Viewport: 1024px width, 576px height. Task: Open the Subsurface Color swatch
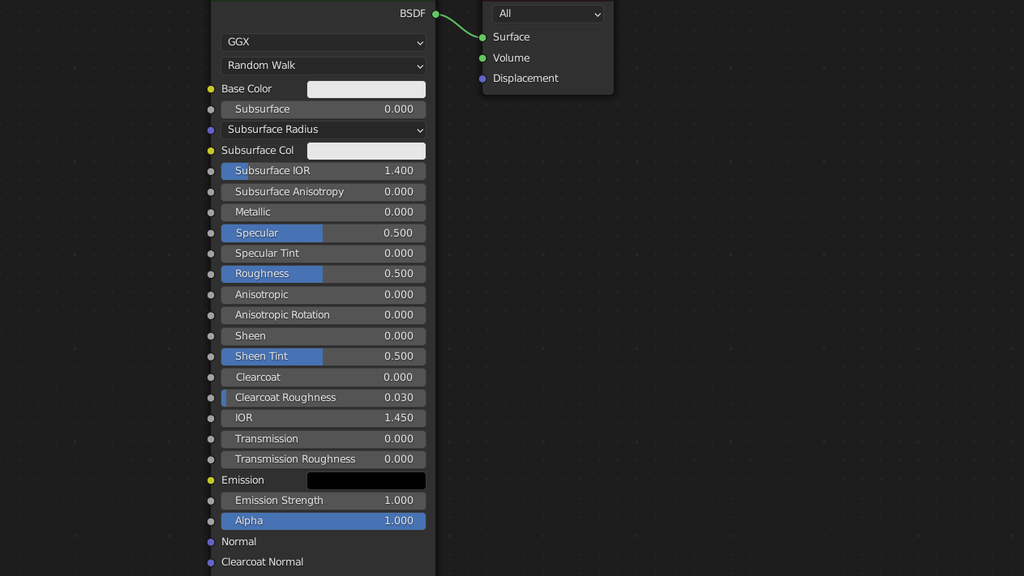pyautogui.click(x=368, y=150)
